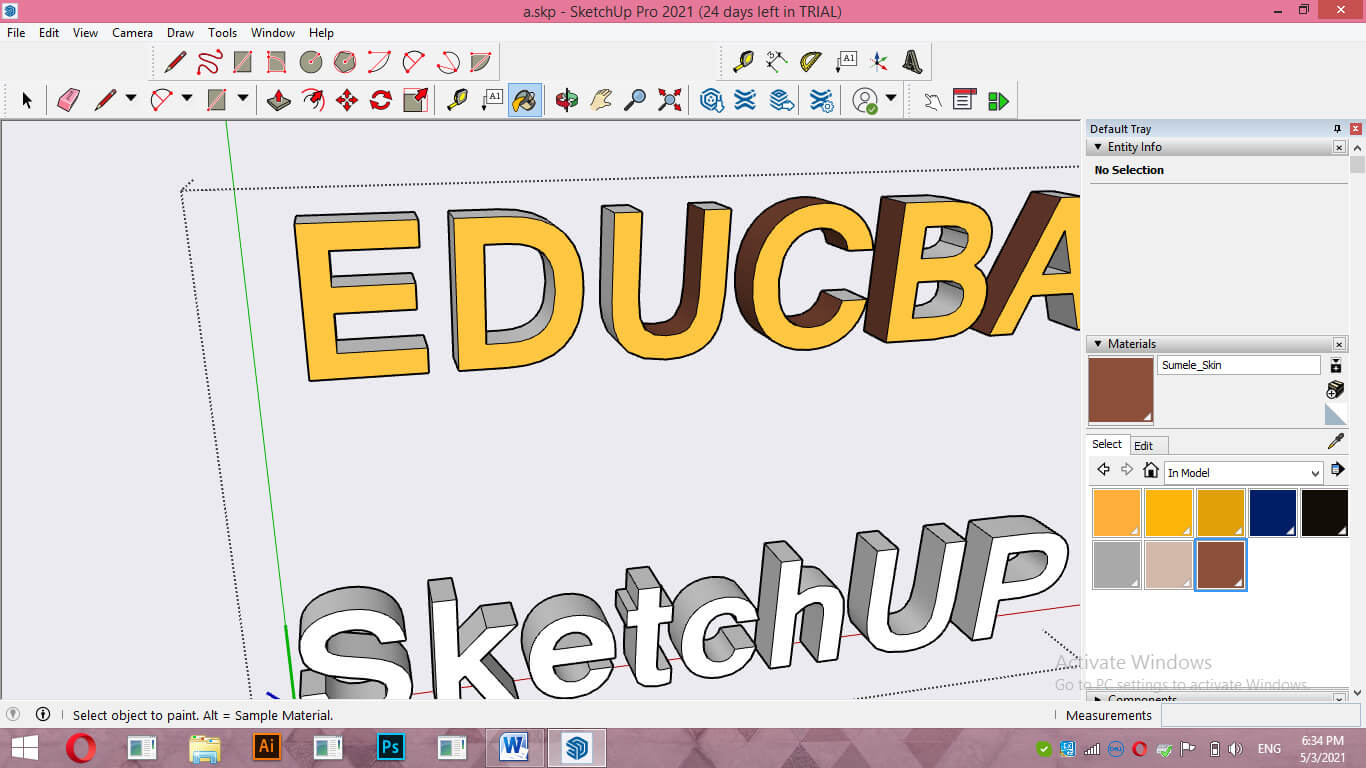Click Zoom Extents

tap(670, 100)
